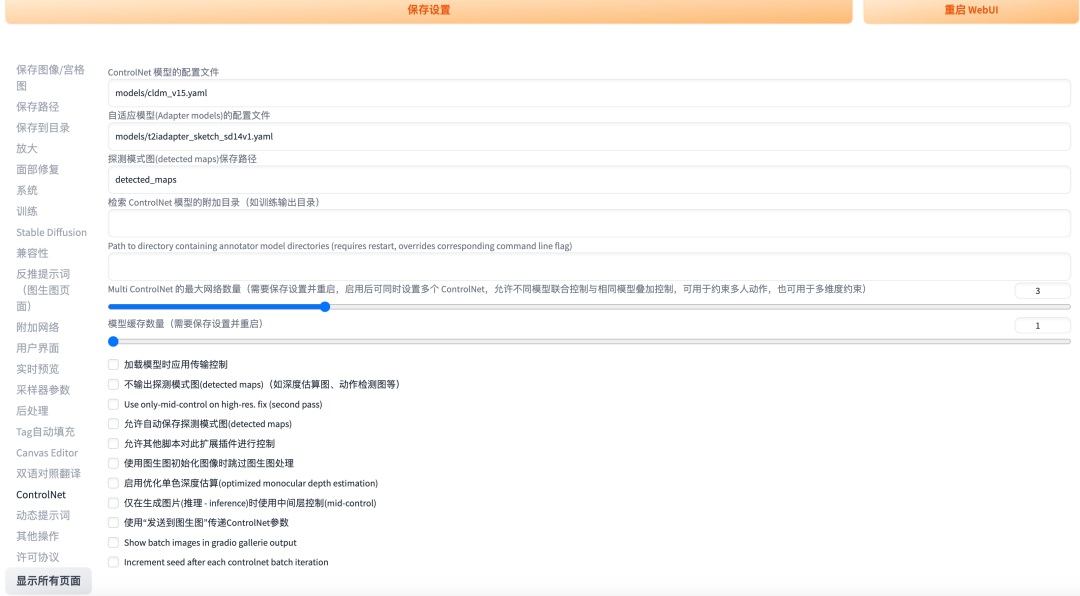Select the 双语对照翻译 sidebar entry
Viewport: 1080px width, 596px height.
45,473
